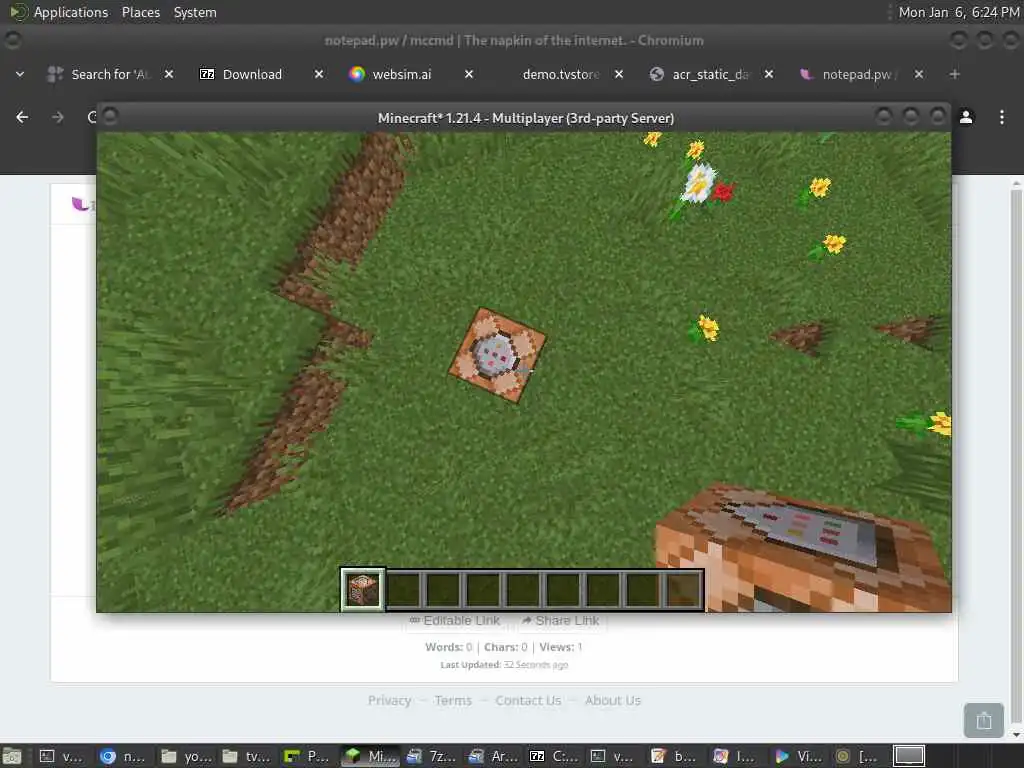Open a new Chromium tab with plus button

pos(955,74)
